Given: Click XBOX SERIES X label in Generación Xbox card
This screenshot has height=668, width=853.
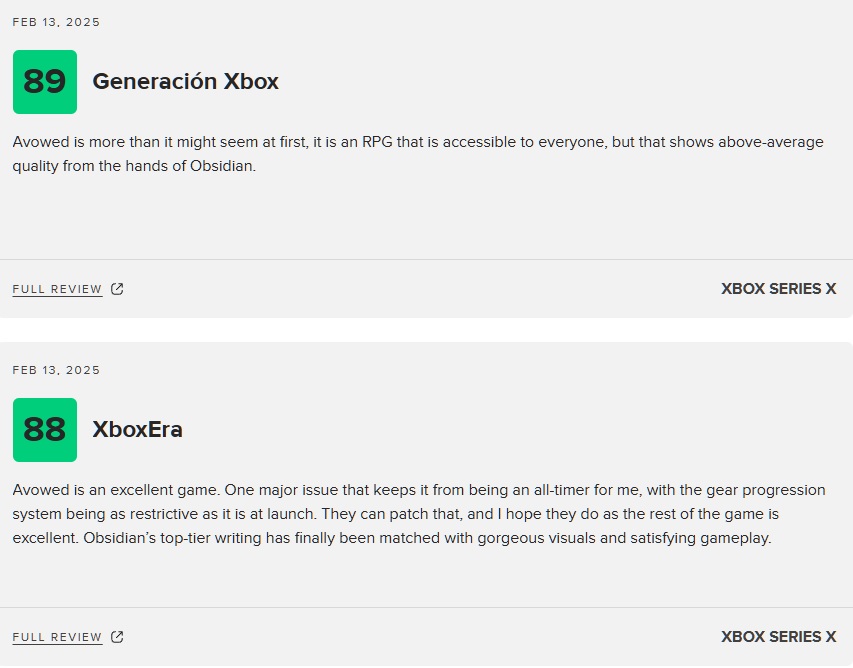Looking at the screenshot, I should [x=778, y=289].
